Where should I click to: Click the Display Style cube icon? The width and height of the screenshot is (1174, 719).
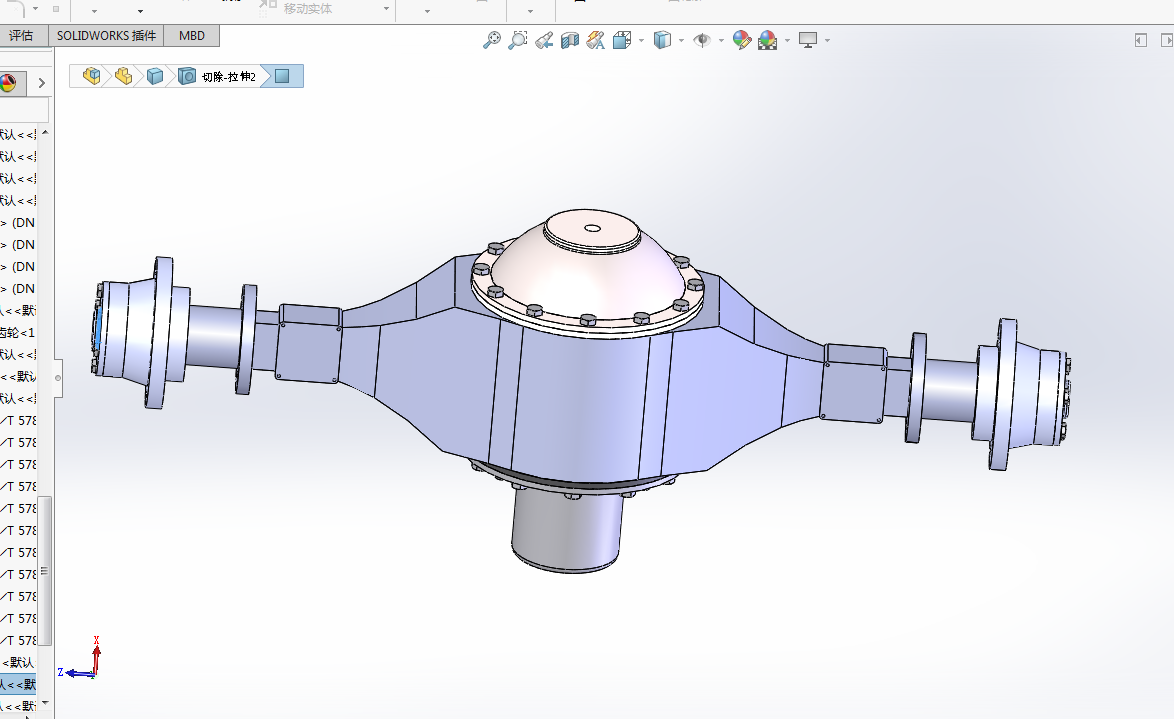[x=661, y=40]
